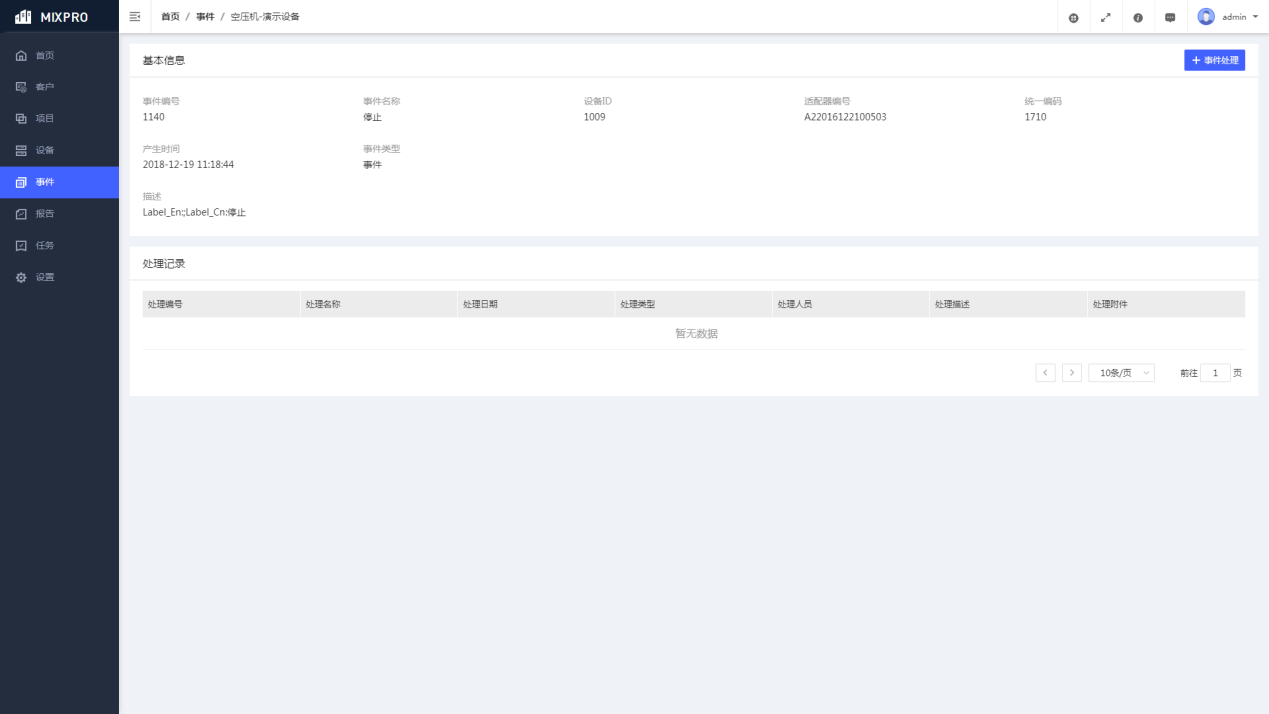Click the page number input field
Screen dimensions: 1269x714
tap(1215, 373)
